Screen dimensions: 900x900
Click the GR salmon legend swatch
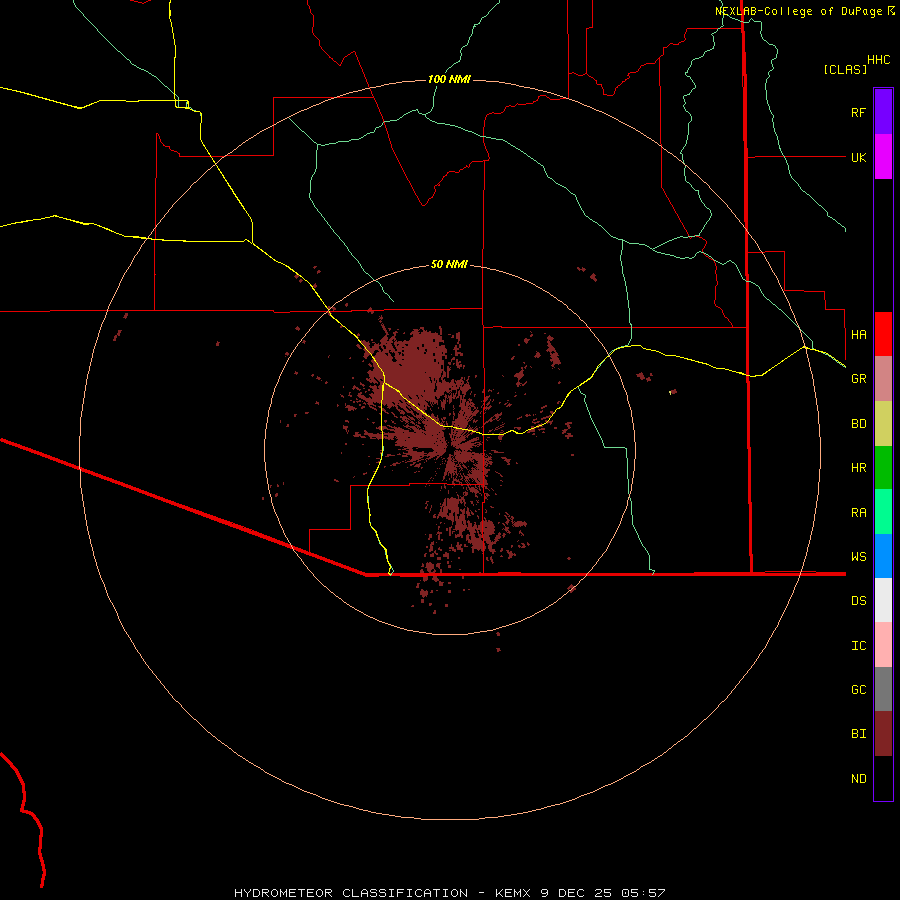click(x=883, y=379)
